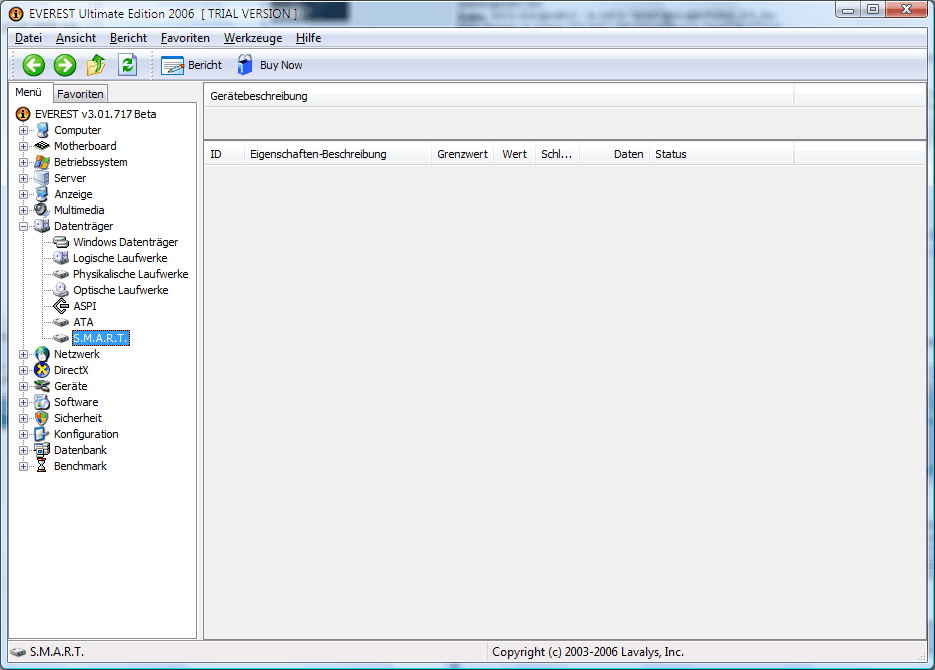
Task: Click the Windows Datenträger disk icon
Action: click(61, 242)
